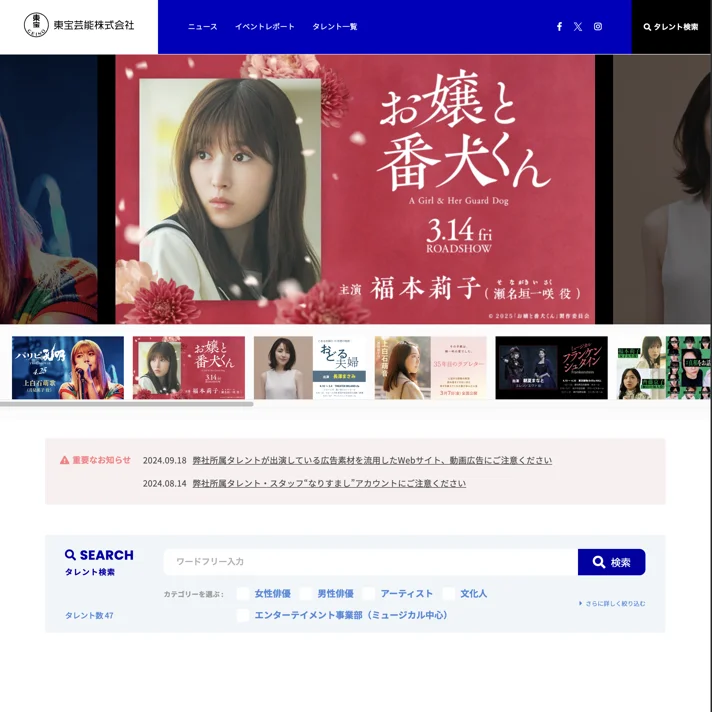
Task: Click the タレント数 47 text
Action: coord(89,615)
